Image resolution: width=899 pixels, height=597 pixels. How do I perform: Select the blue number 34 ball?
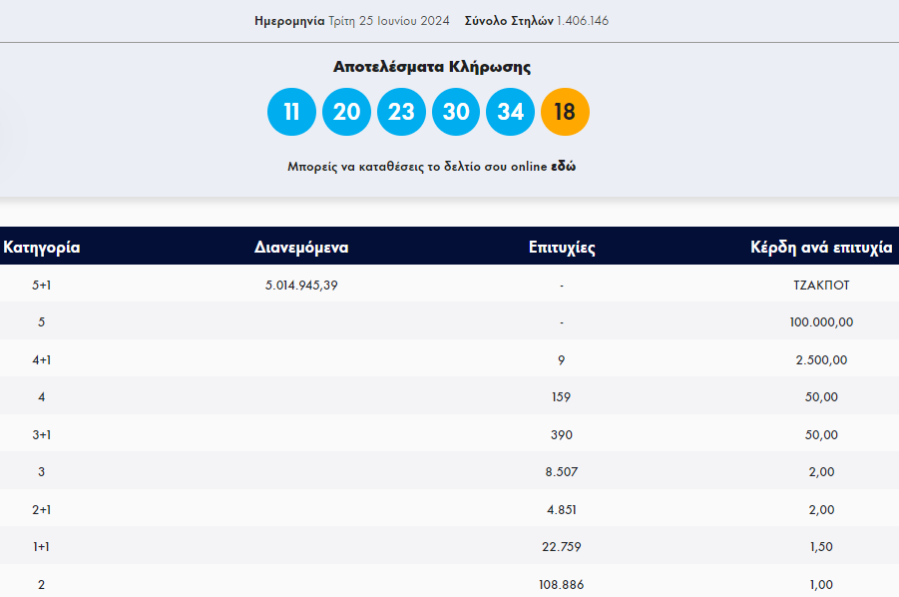510,112
